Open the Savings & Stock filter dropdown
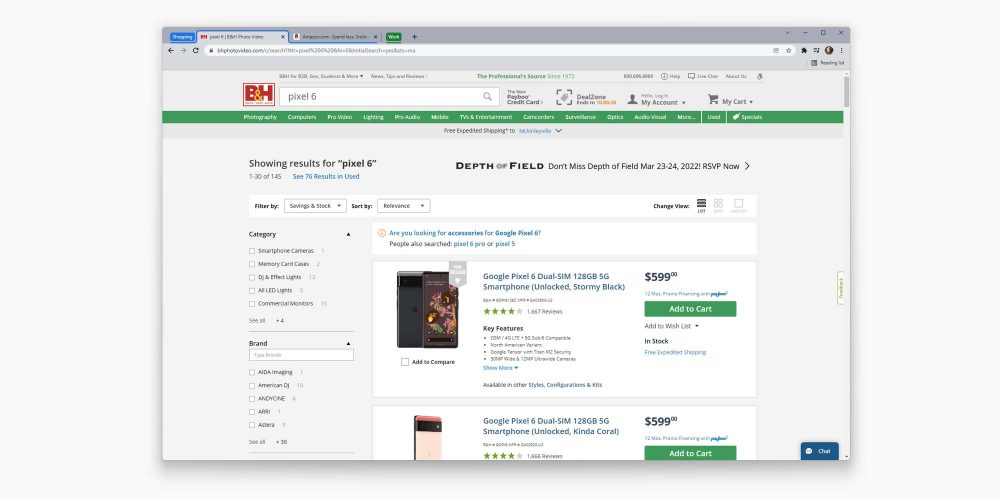The width and height of the screenshot is (1000, 500). pyautogui.click(x=310, y=206)
